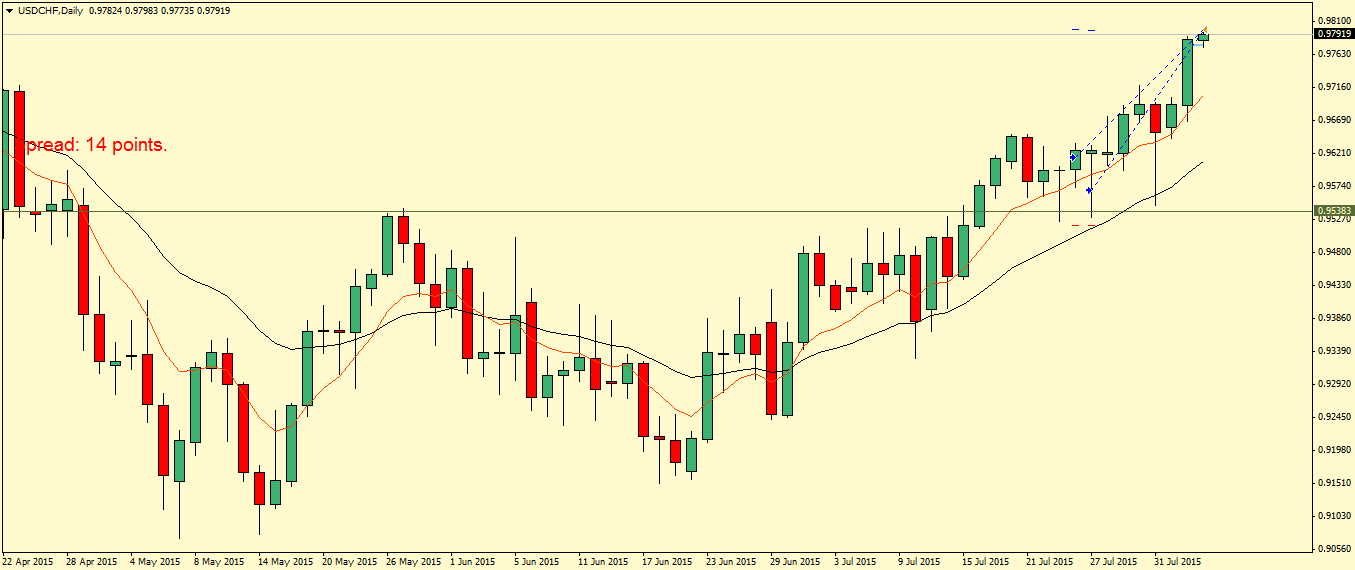Click the 0.95740 price scale label
The width and height of the screenshot is (1355, 570).
click(x=1335, y=185)
